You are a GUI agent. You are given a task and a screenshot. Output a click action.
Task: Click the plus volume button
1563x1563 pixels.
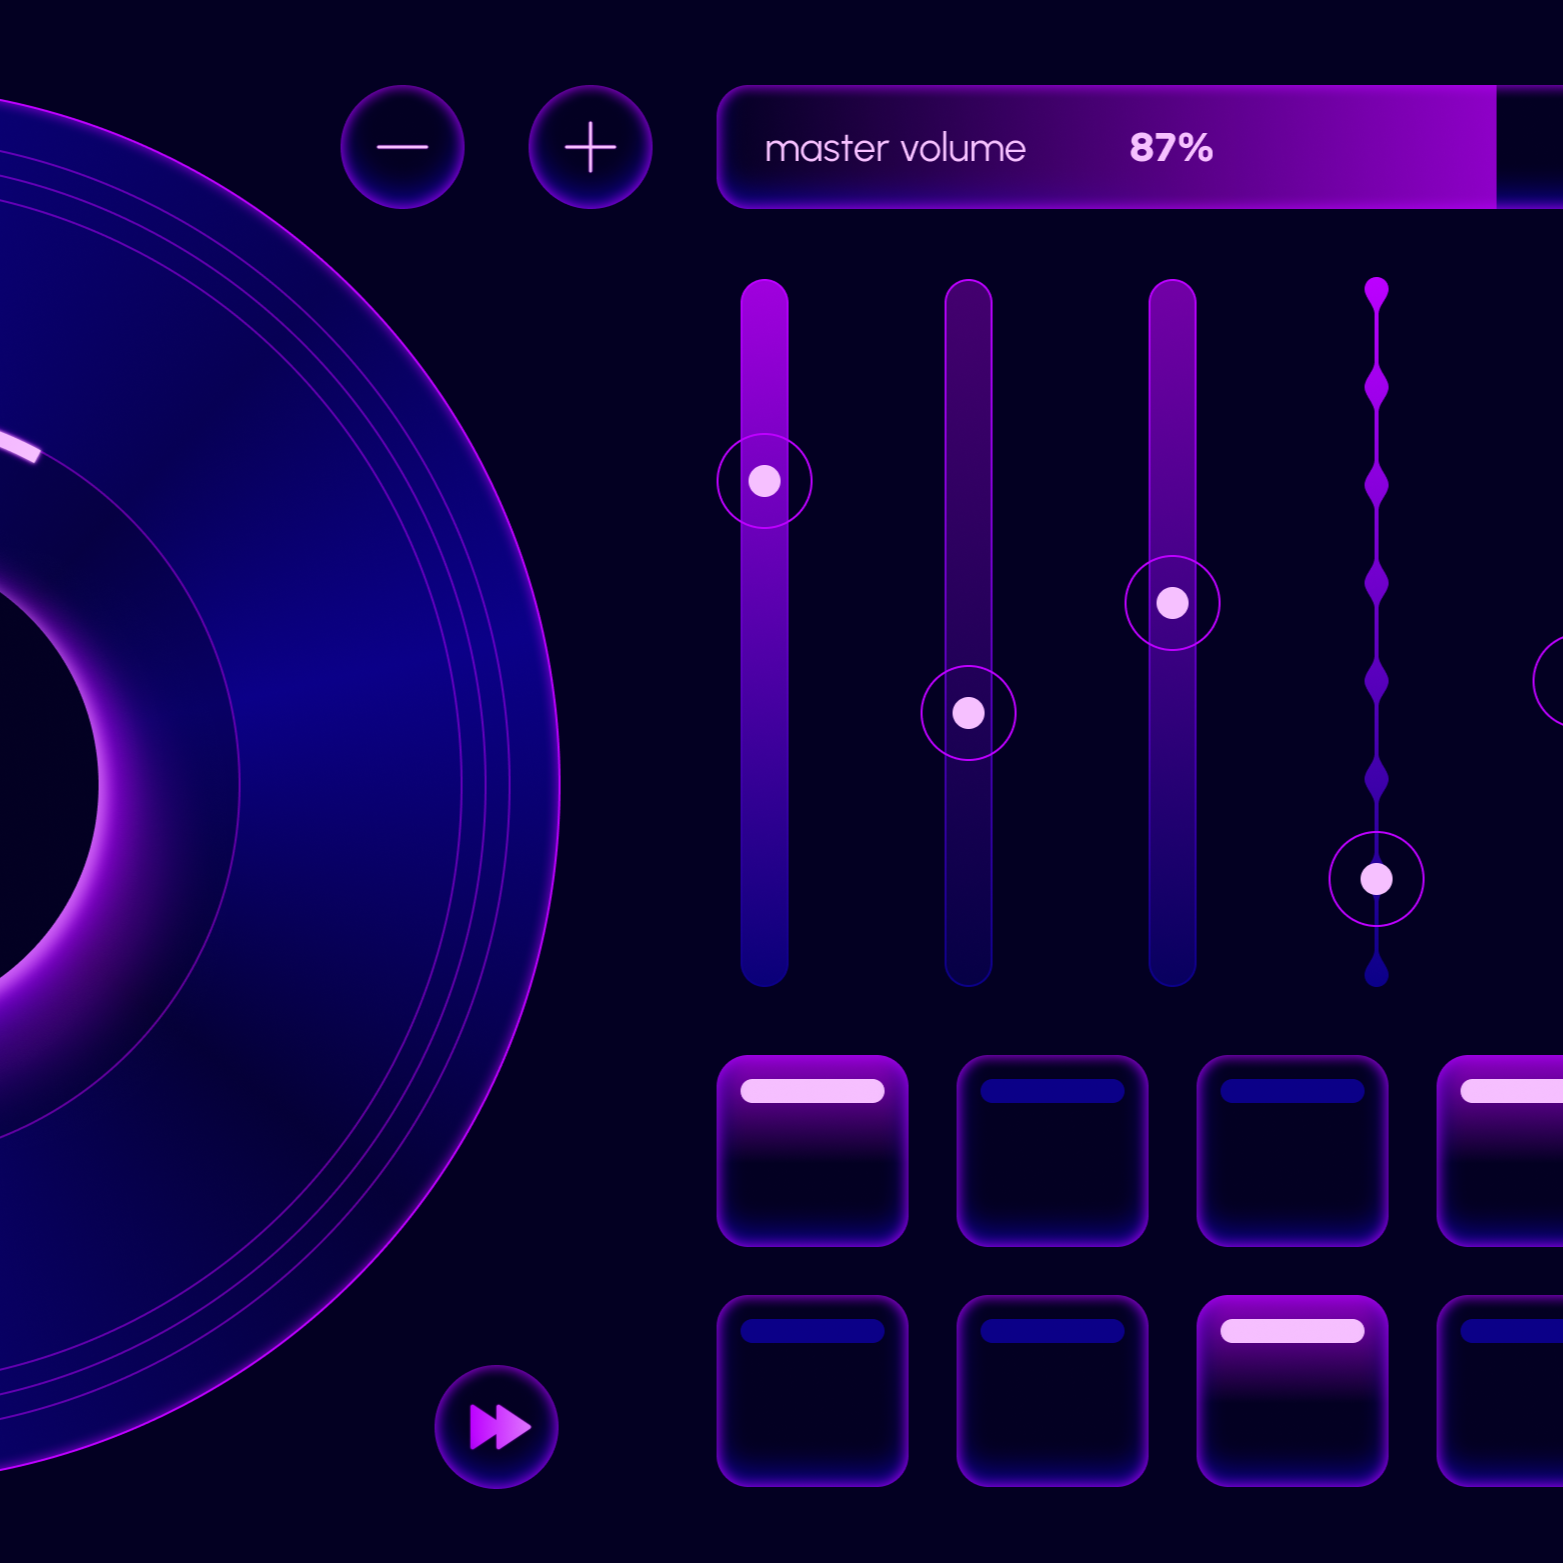click(590, 147)
